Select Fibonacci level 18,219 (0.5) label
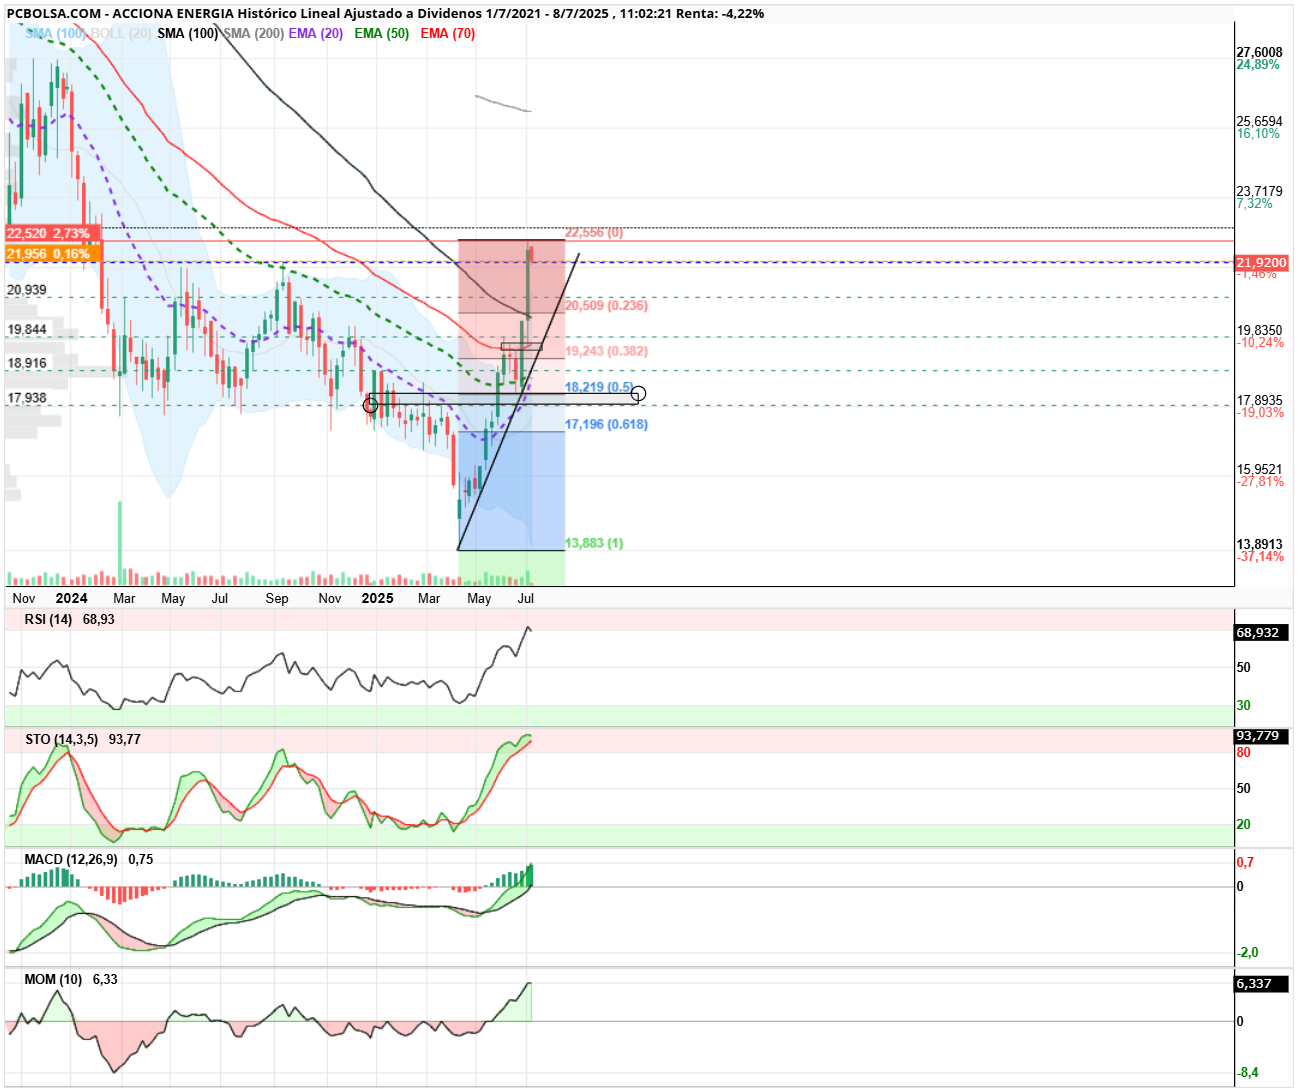The height and width of the screenshot is (1092, 1298). (599, 387)
